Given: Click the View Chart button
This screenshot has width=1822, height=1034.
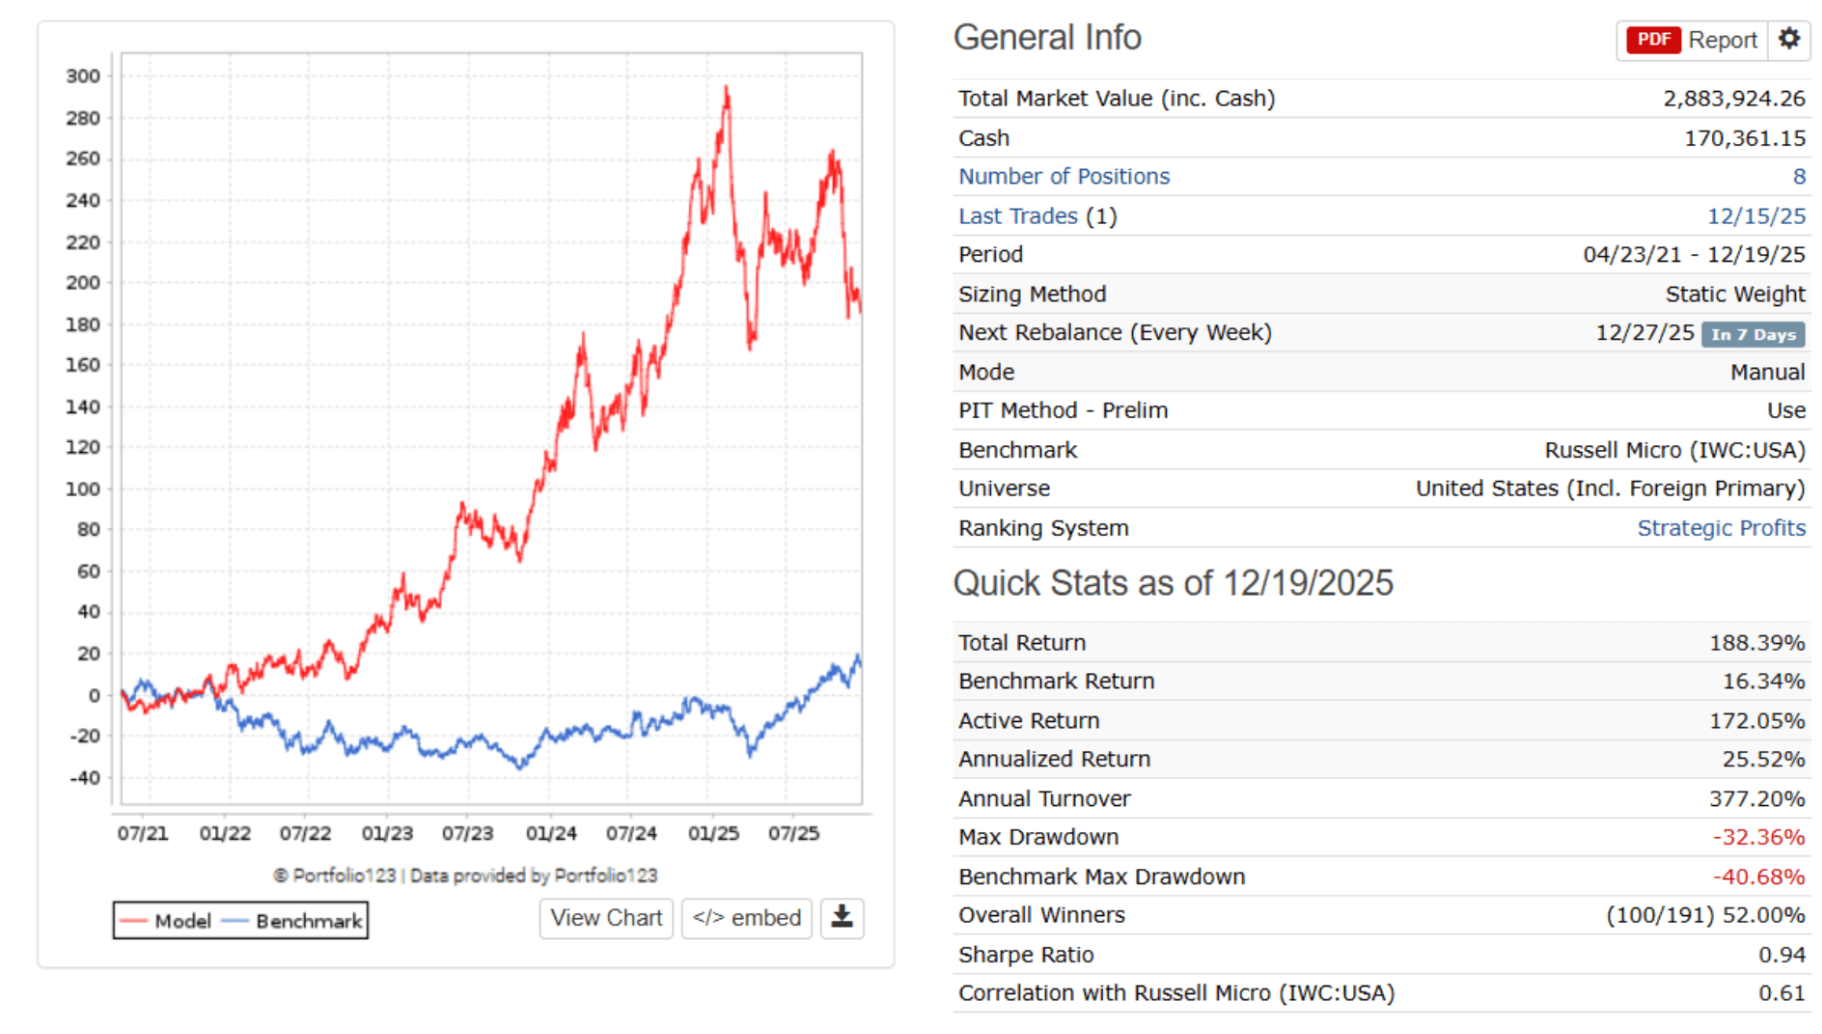Looking at the screenshot, I should [606, 917].
